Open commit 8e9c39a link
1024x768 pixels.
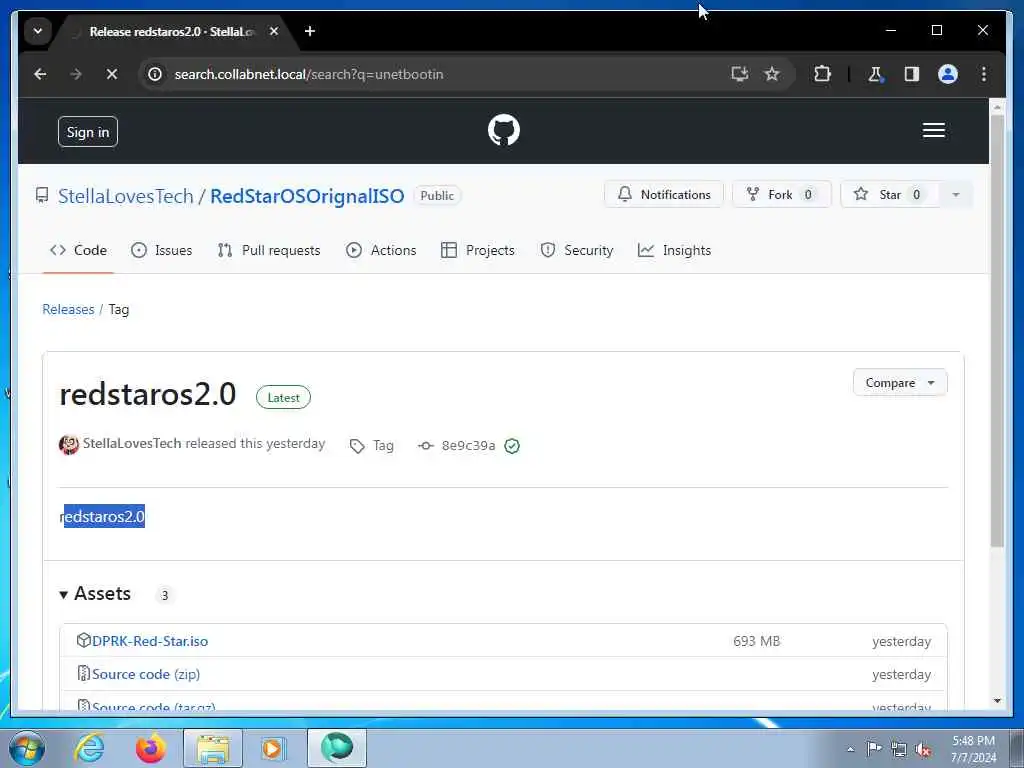point(468,445)
